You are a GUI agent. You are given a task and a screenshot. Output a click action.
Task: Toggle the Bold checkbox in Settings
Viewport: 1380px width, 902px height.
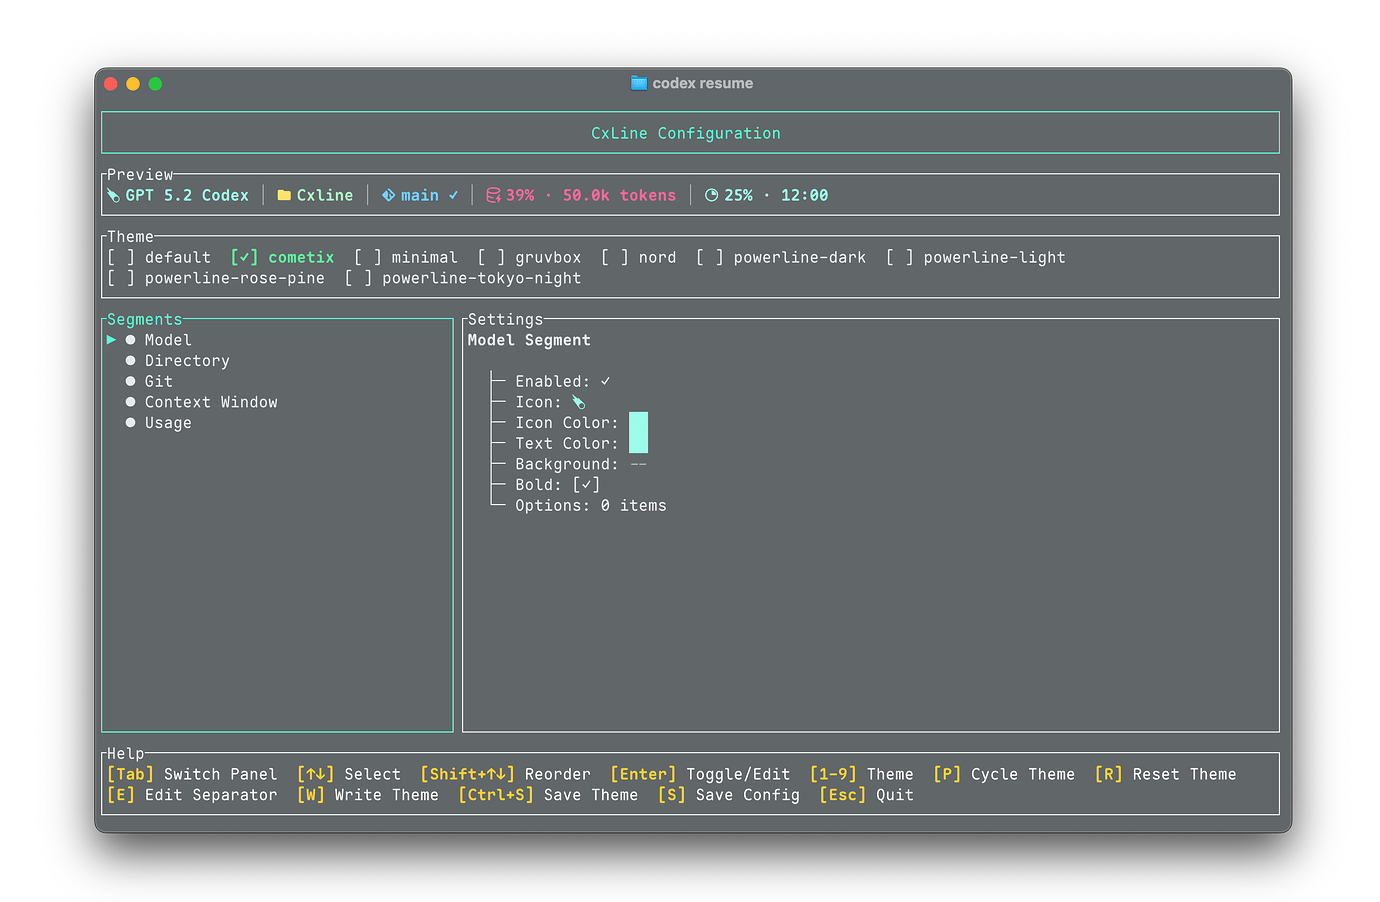(x=586, y=485)
